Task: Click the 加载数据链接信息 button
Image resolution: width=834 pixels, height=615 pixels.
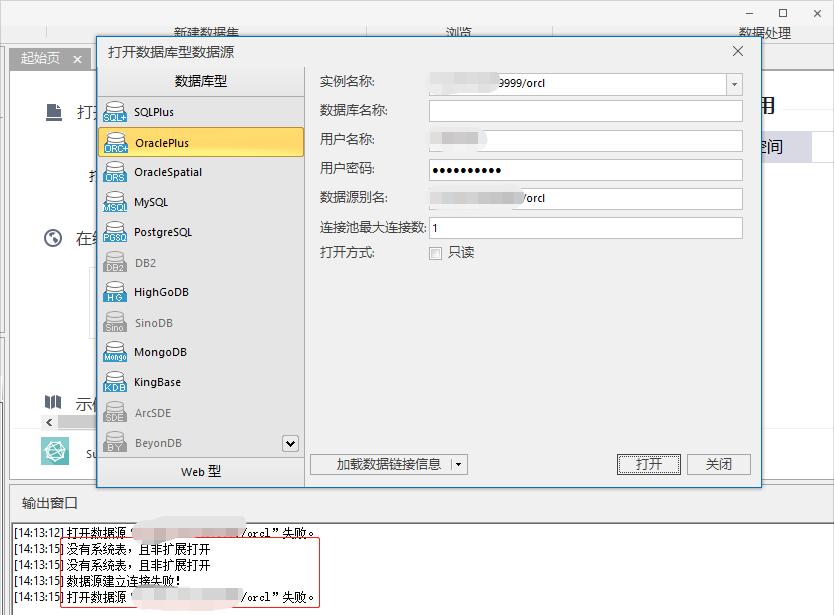Action: pyautogui.click(x=388, y=464)
